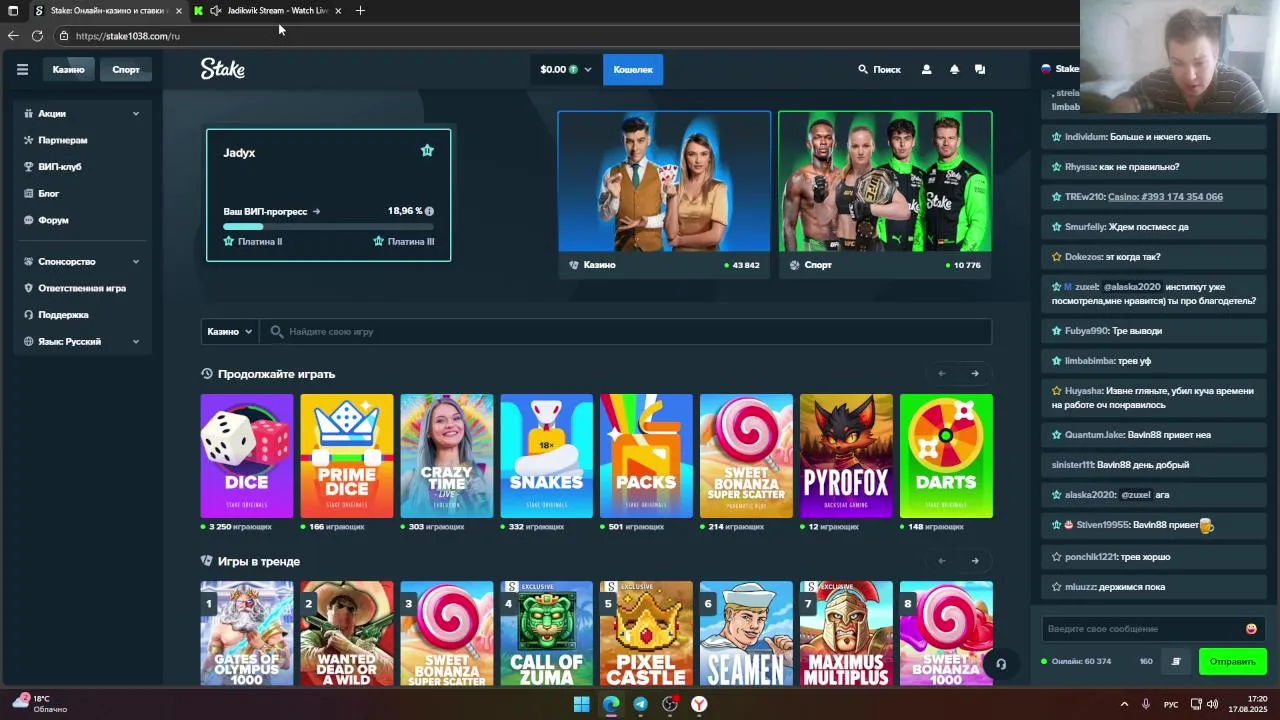Open the Edge browser taskbar icon
The width and height of the screenshot is (1280, 720).
pyautogui.click(x=610, y=704)
